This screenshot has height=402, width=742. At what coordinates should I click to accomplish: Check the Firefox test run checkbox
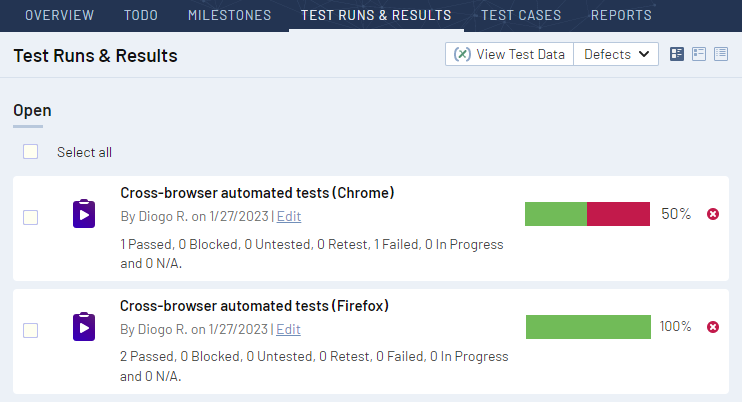31,330
